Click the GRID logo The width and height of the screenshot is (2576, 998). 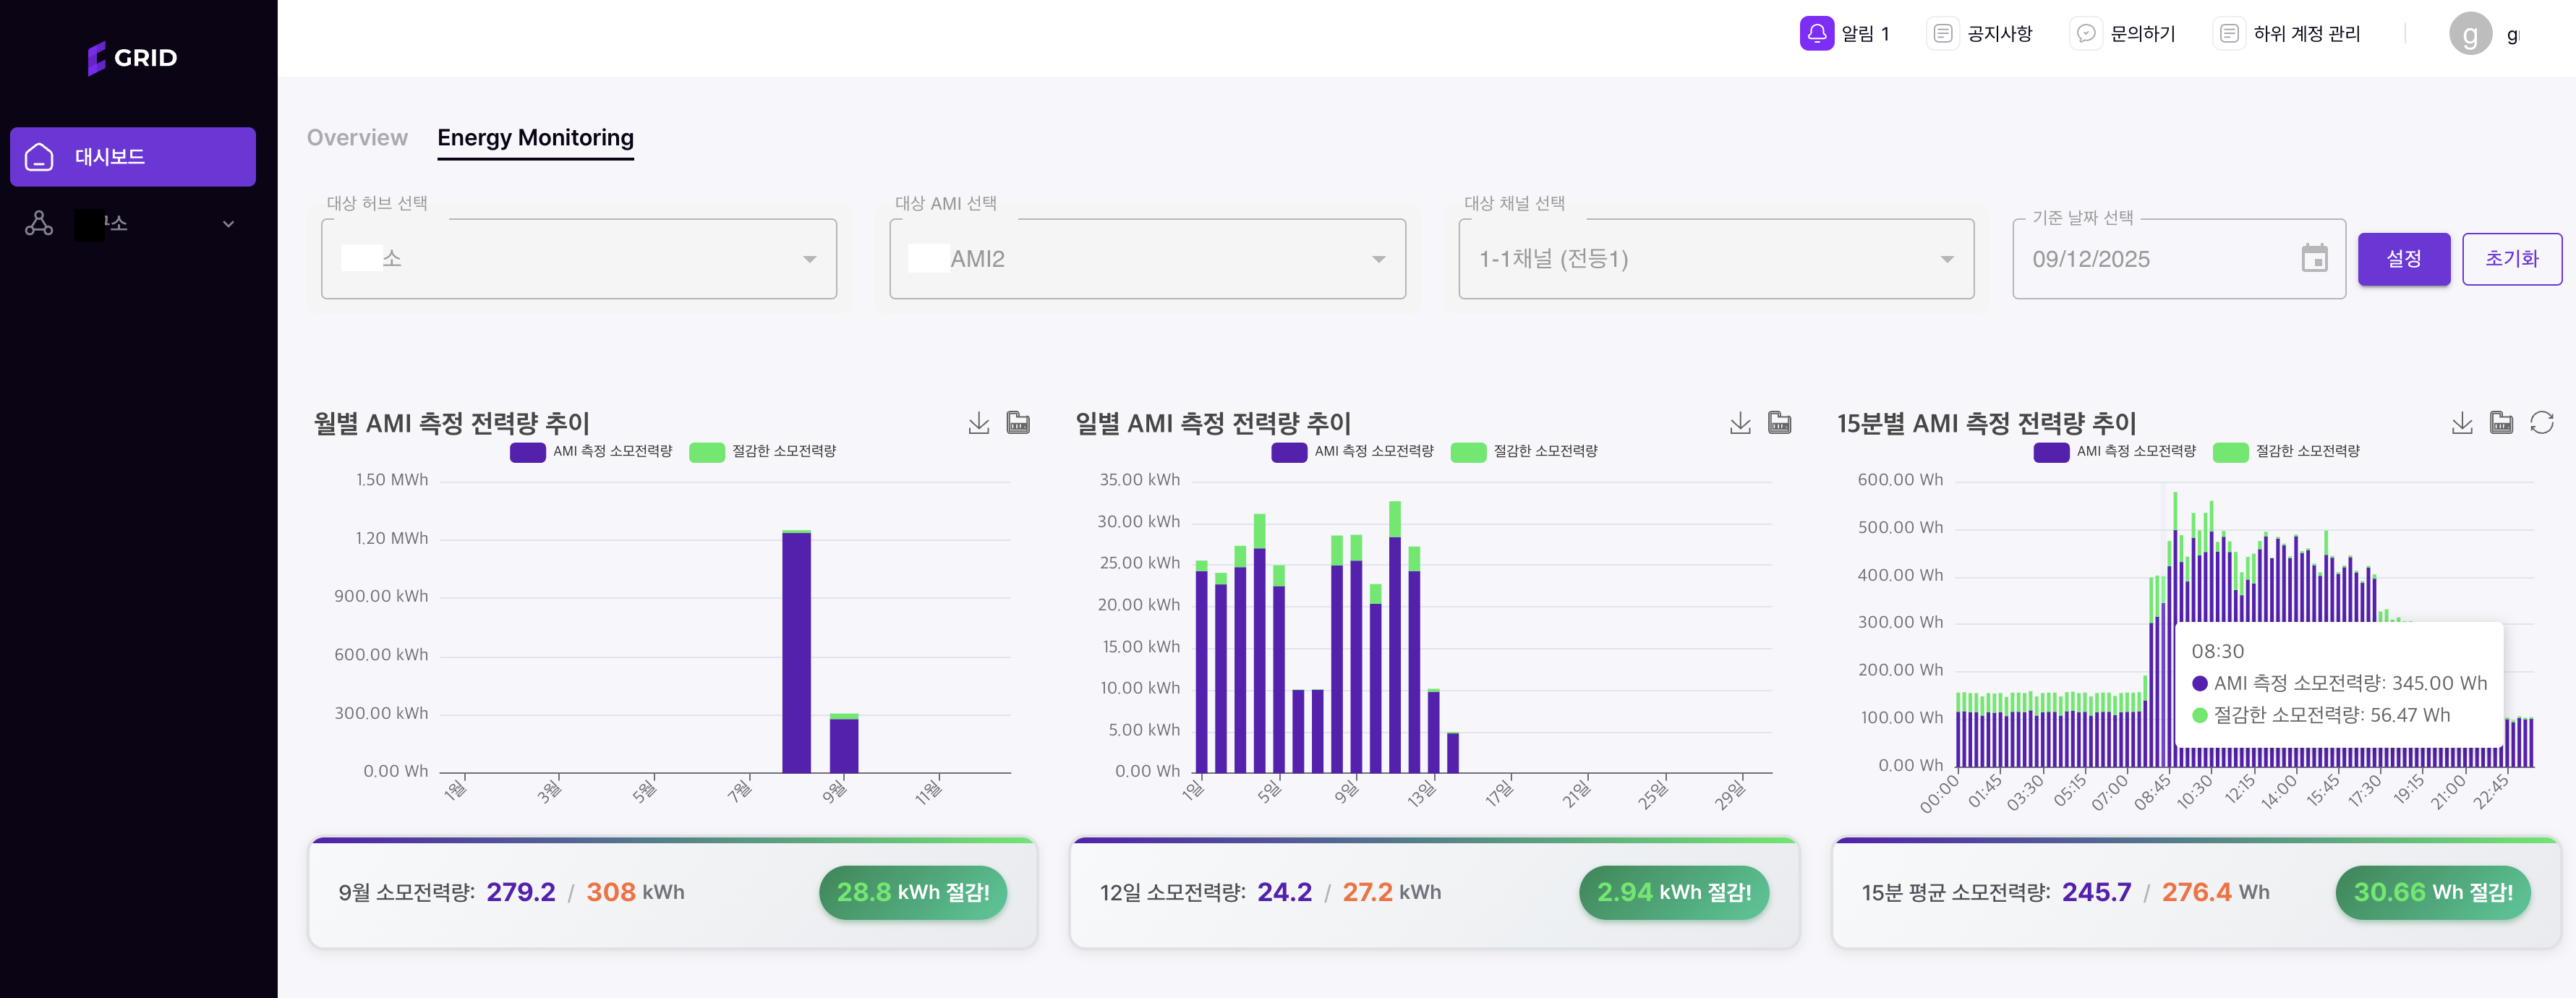pyautogui.click(x=132, y=58)
